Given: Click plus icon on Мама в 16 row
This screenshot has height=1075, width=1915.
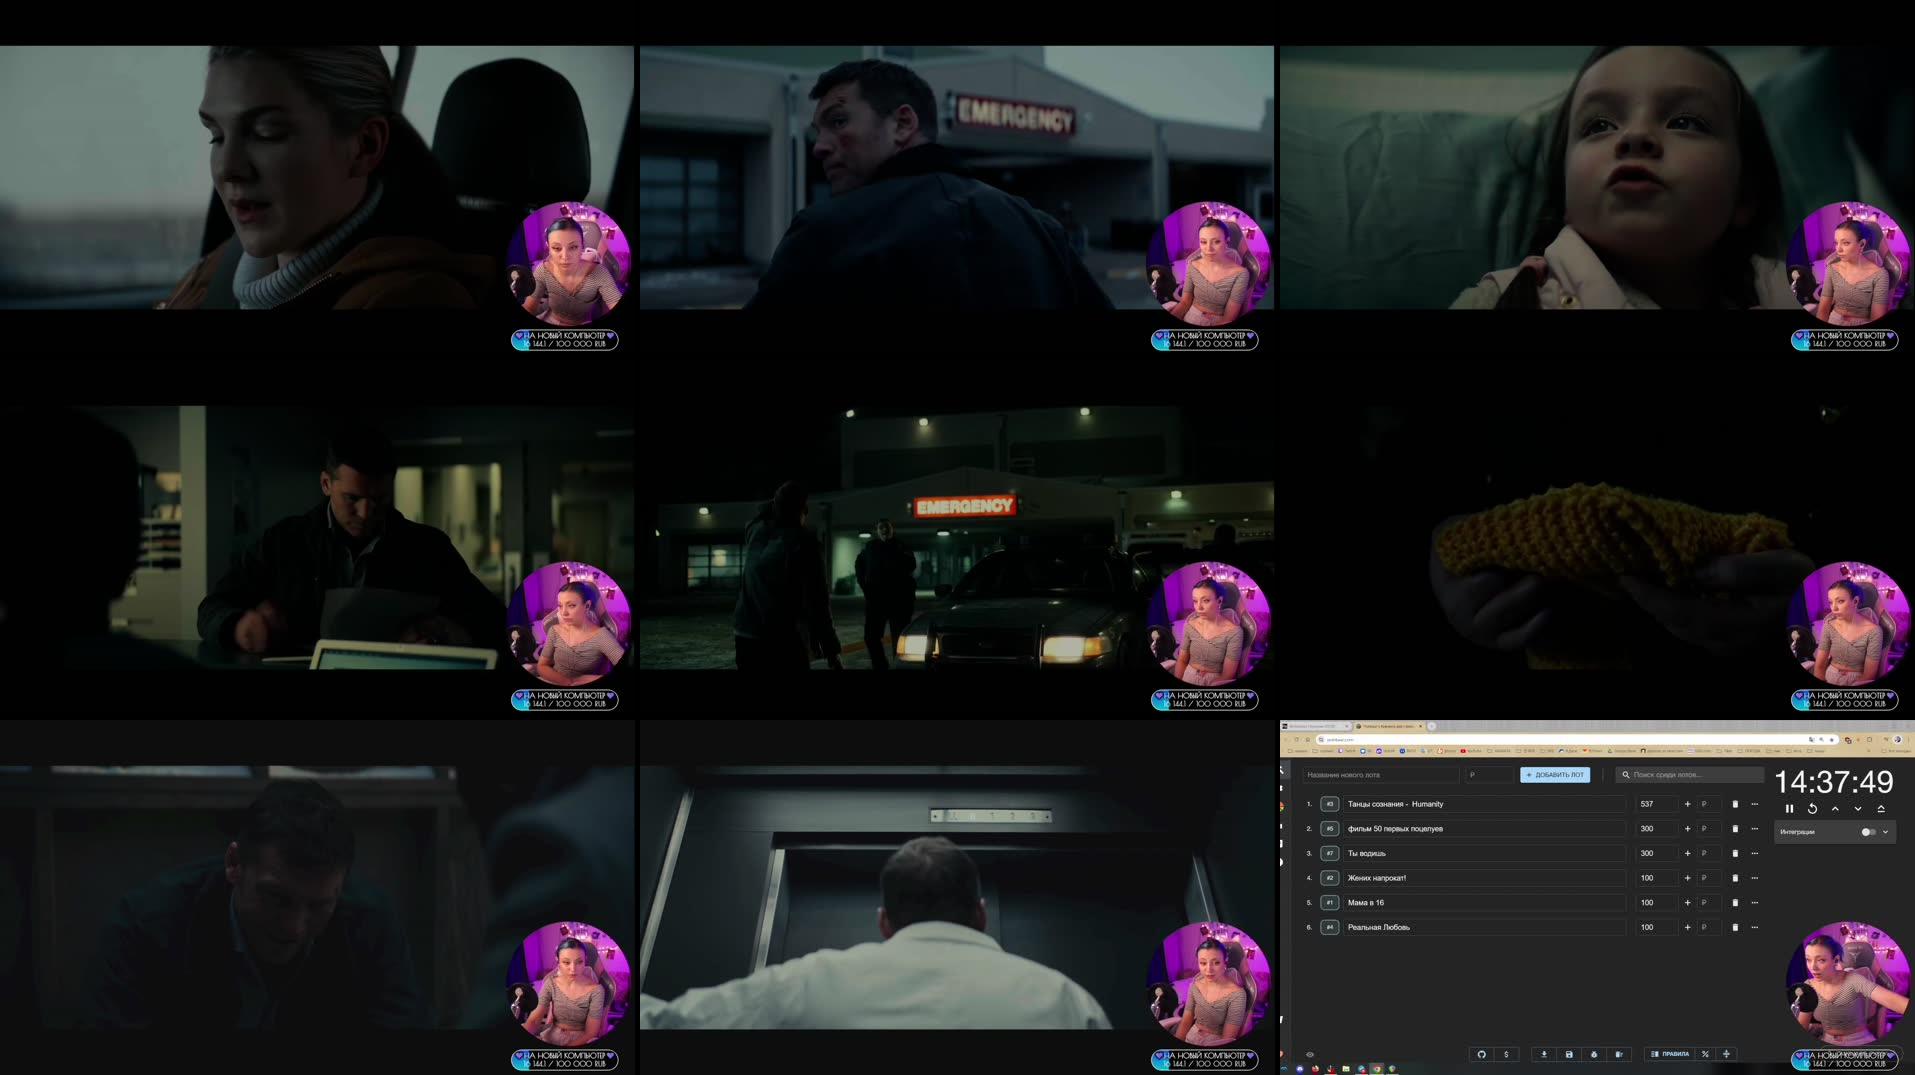Looking at the screenshot, I should [1687, 903].
